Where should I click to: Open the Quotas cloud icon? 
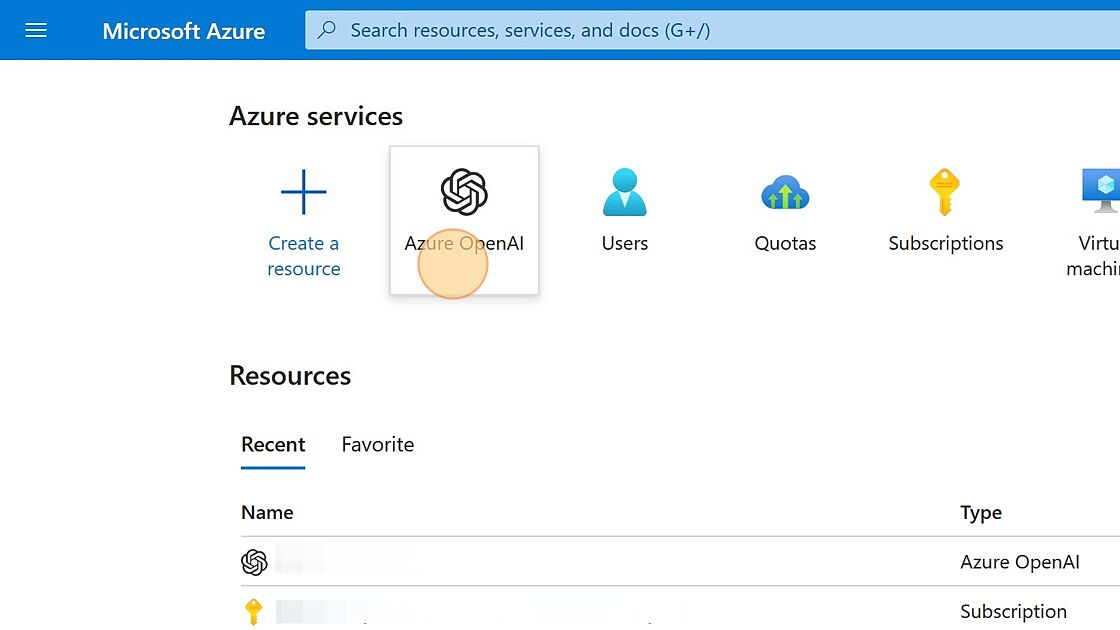785,193
